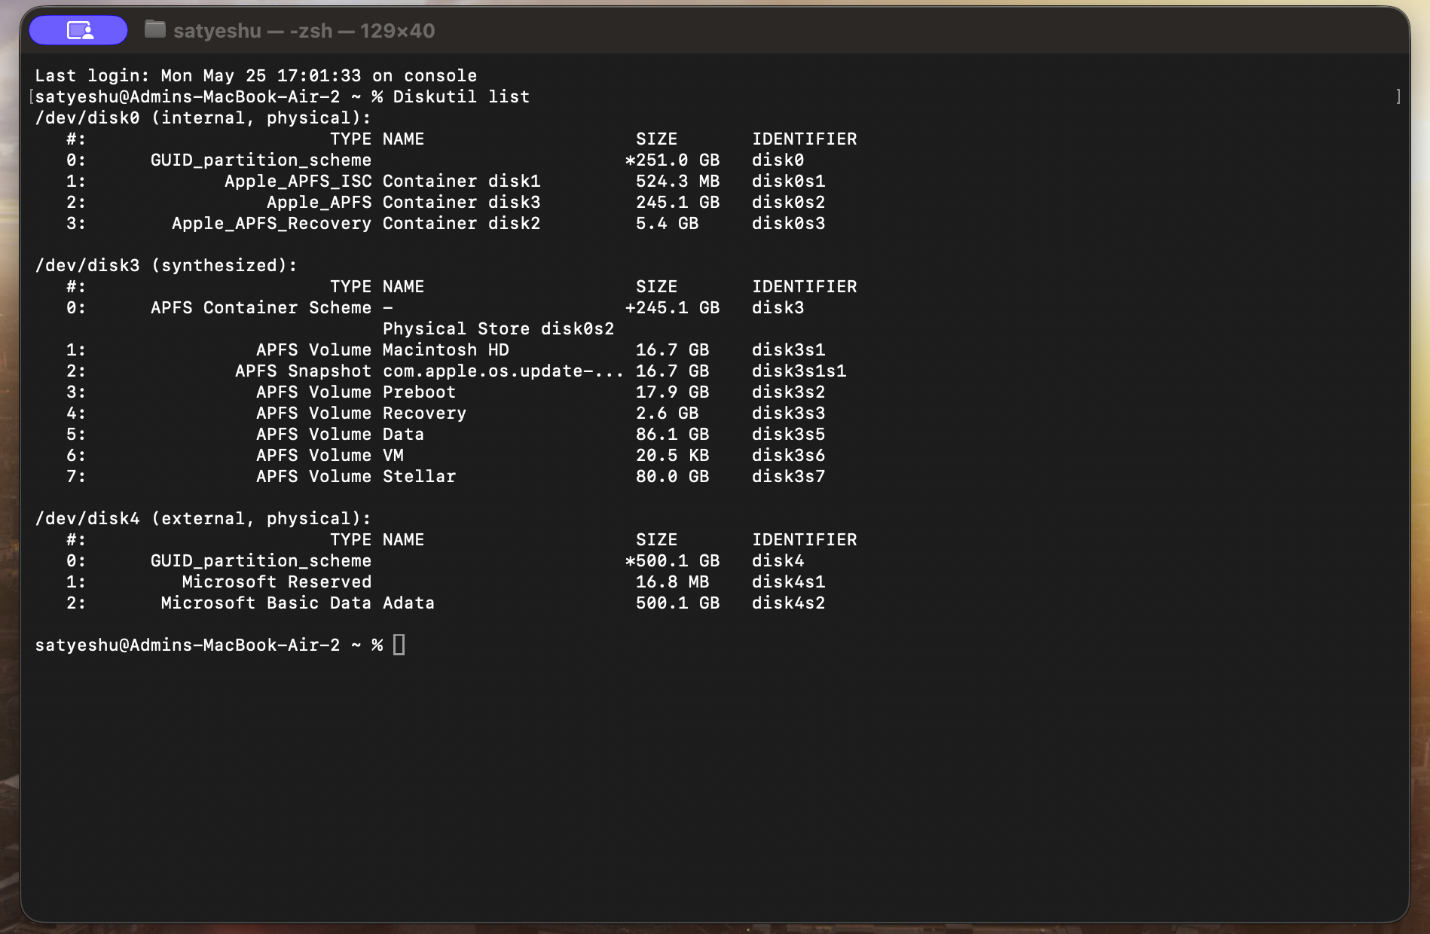Click identifier 'disk3s7'
Viewport: 1430px width, 934px height.
pyautogui.click(x=788, y=476)
